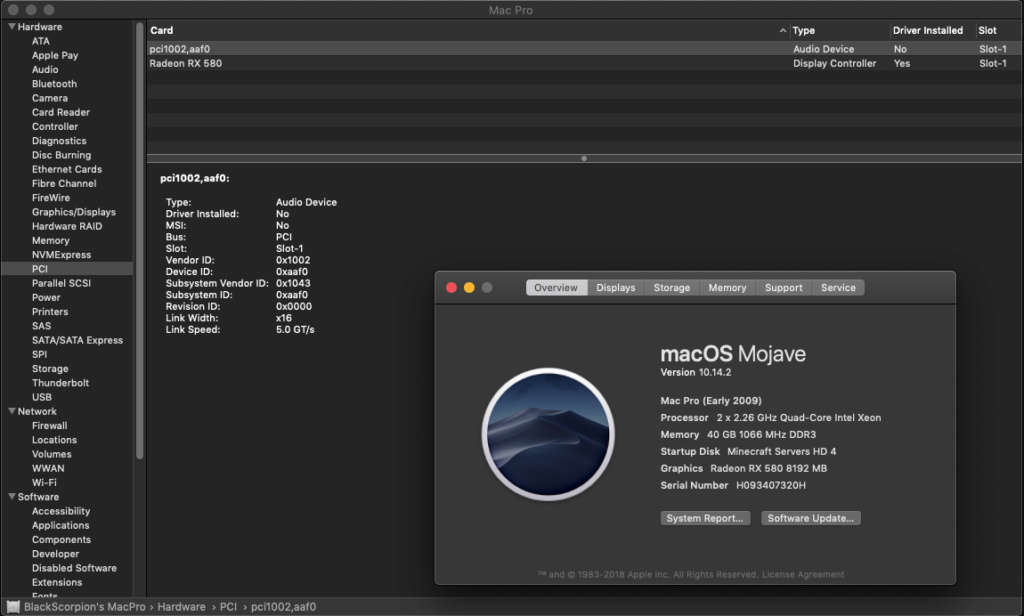This screenshot has height=616, width=1024.
Task: Select Power in the sidebar
Action: [x=46, y=298]
